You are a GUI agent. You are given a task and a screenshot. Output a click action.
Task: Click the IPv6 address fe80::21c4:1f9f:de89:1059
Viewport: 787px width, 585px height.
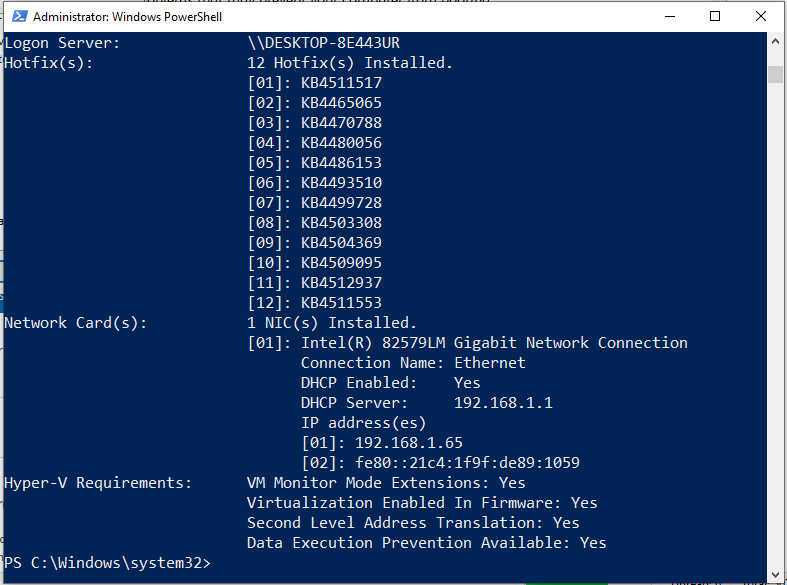(x=467, y=463)
